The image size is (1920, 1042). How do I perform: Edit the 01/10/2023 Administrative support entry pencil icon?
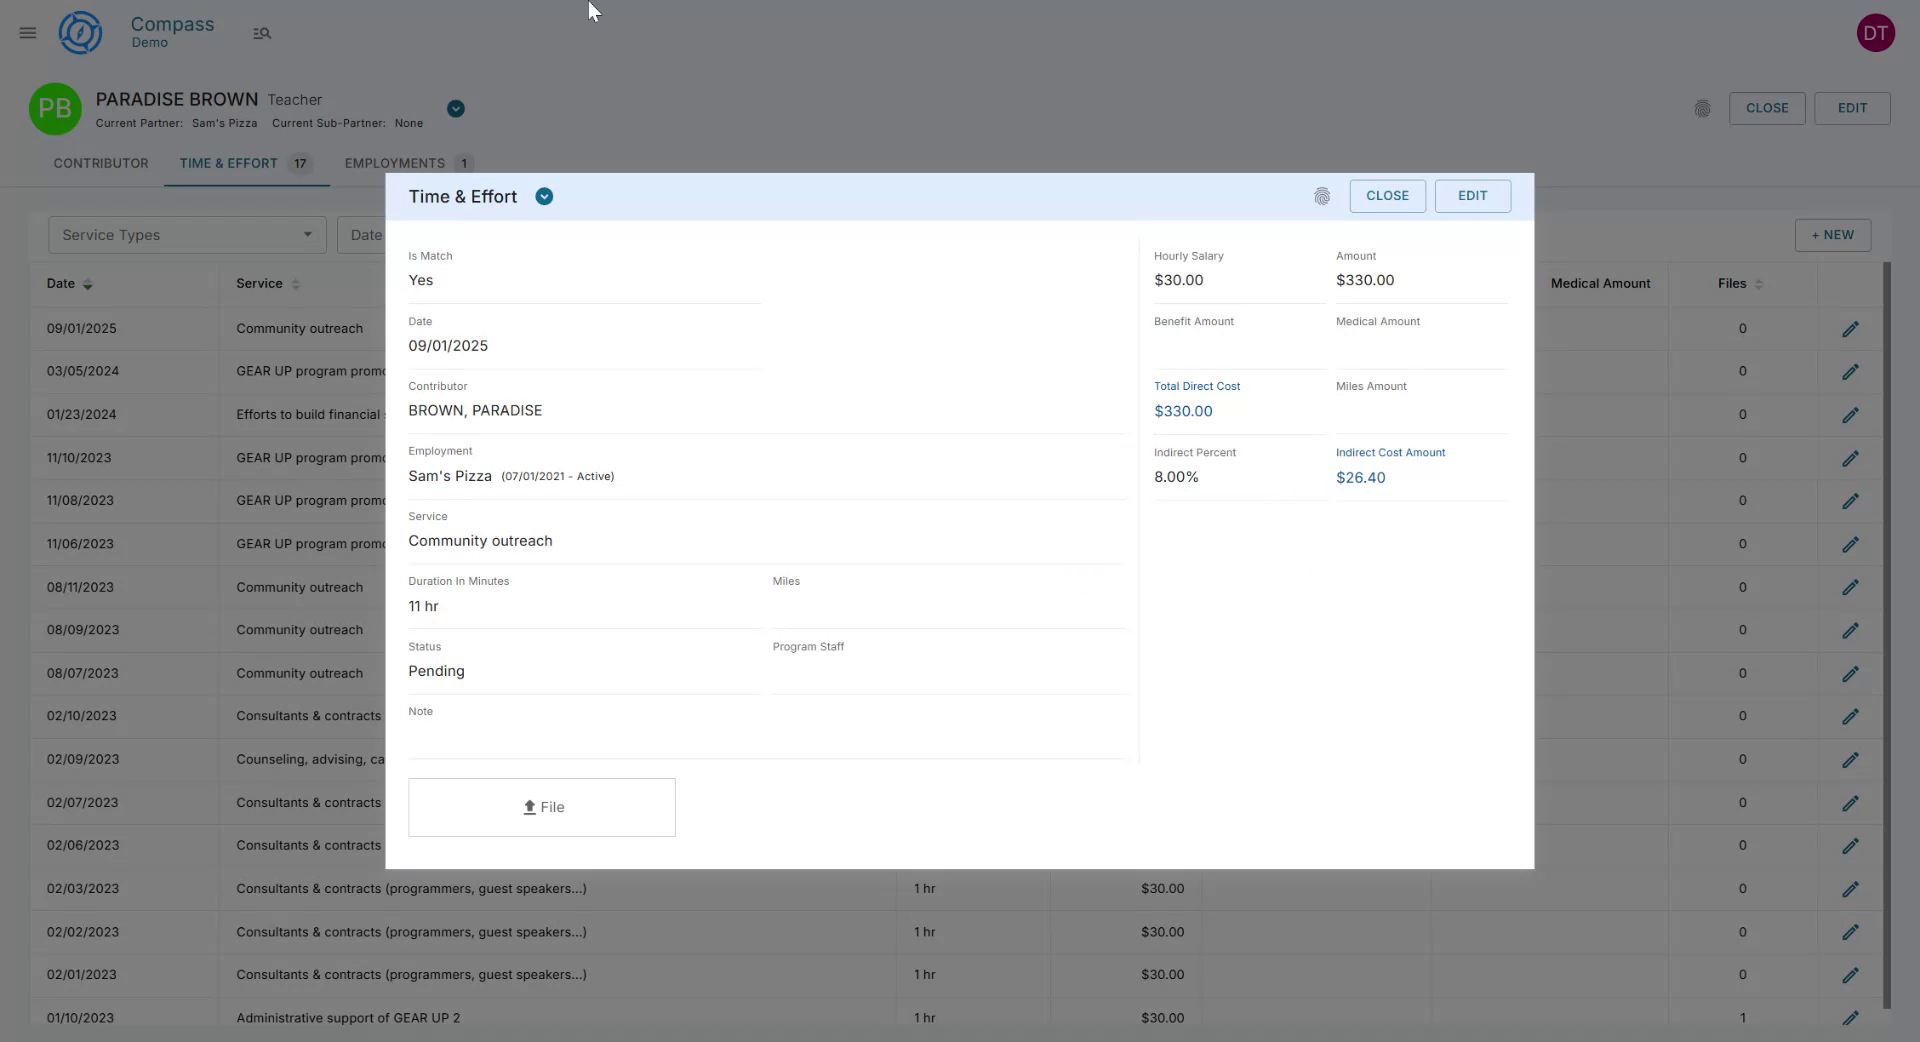[1851, 1017]
